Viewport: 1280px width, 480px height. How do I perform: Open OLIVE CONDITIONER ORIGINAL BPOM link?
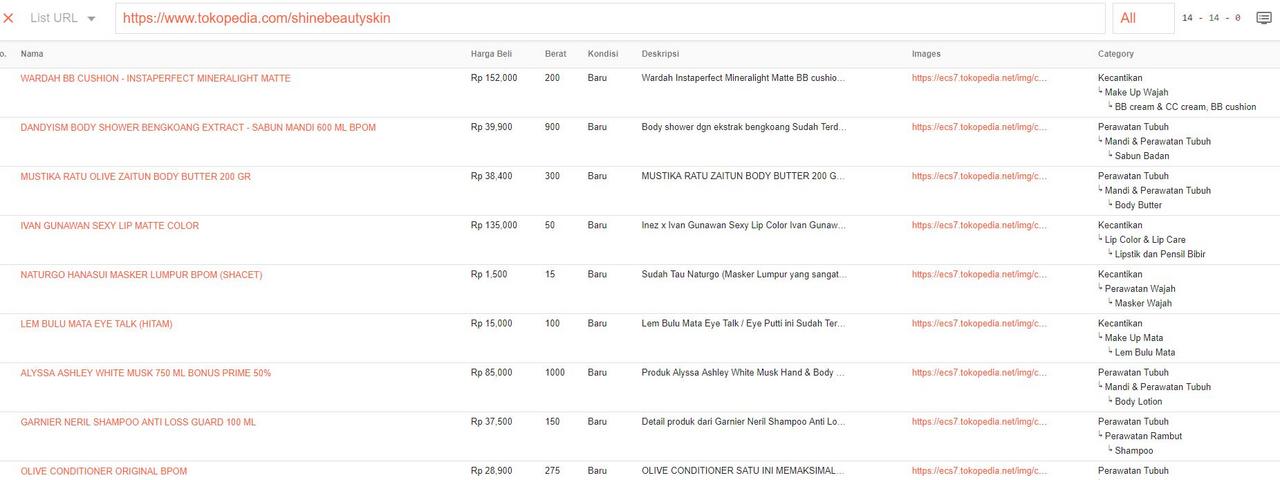pyautogui.click(x=104, y=471)
